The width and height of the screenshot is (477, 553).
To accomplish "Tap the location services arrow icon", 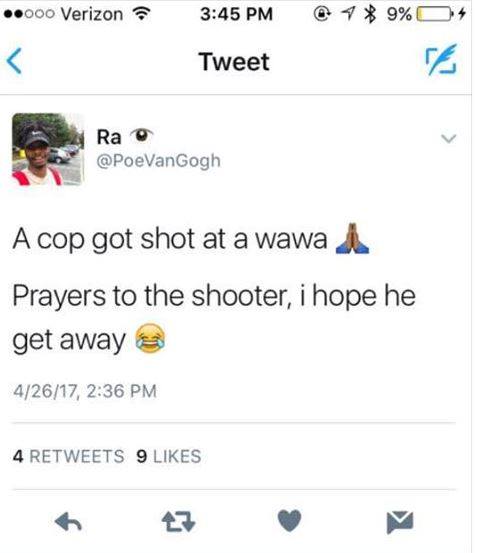I will [348, 14].
